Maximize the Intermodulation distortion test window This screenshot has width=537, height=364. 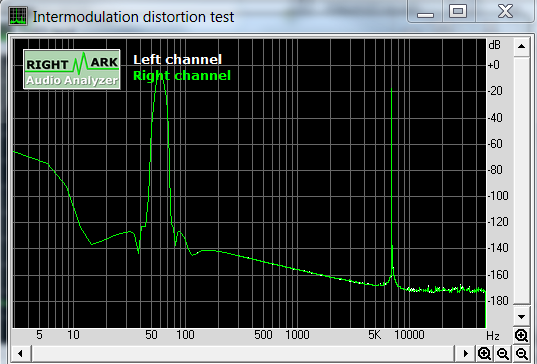pos(458,11)
